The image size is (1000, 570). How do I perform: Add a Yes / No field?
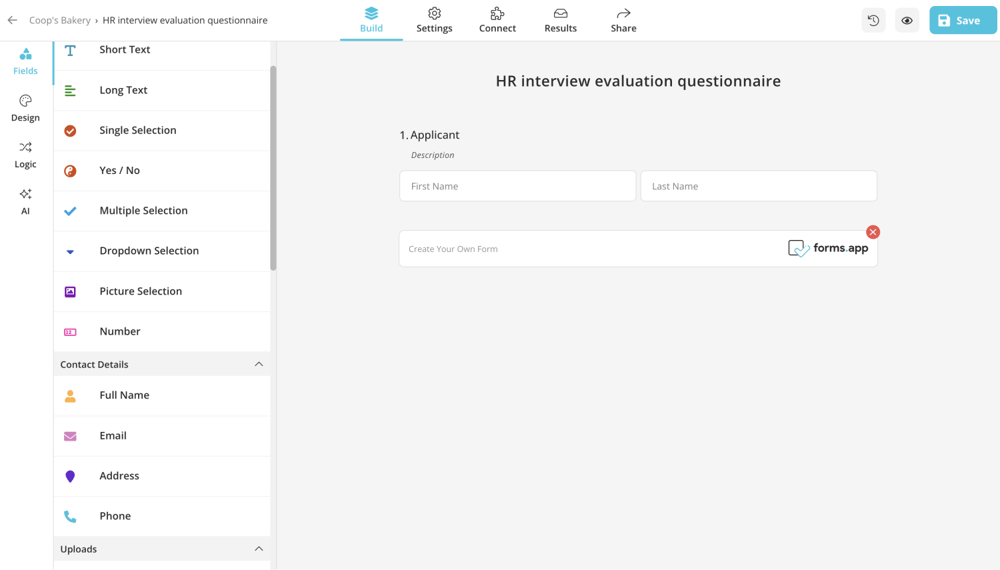point(162,171)
